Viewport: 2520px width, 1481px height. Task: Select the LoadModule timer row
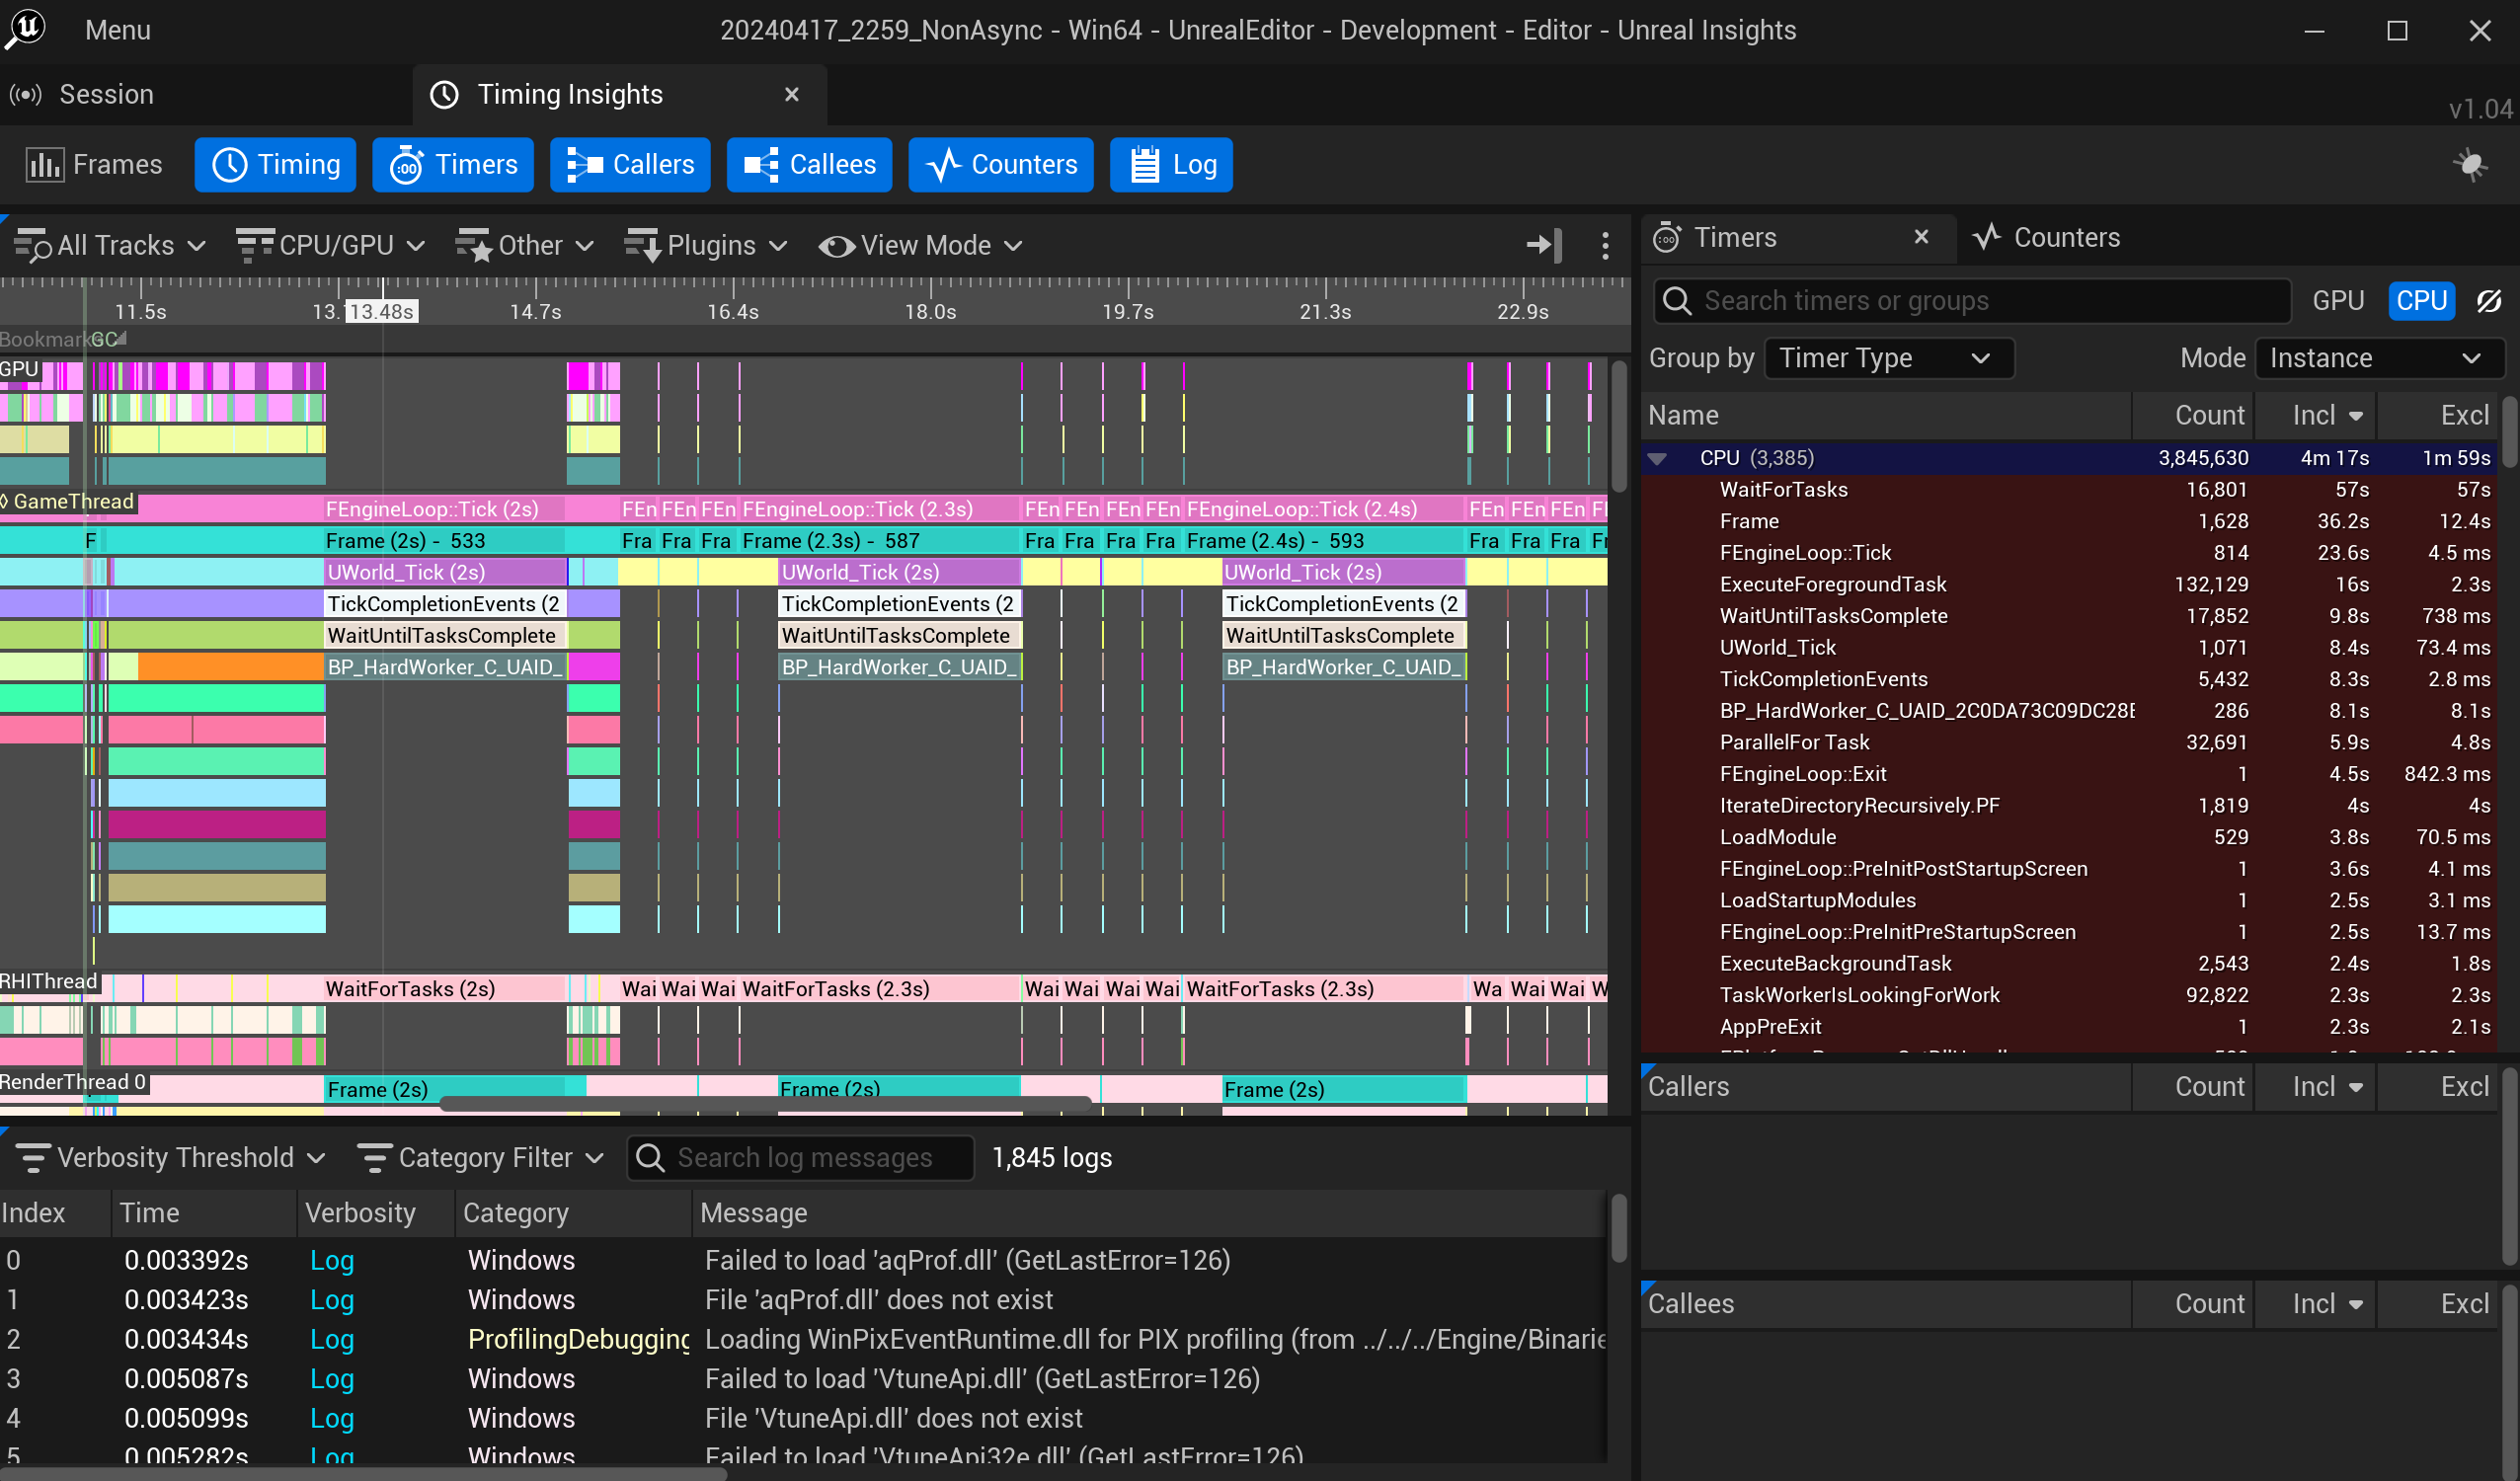pos(2070,837)
